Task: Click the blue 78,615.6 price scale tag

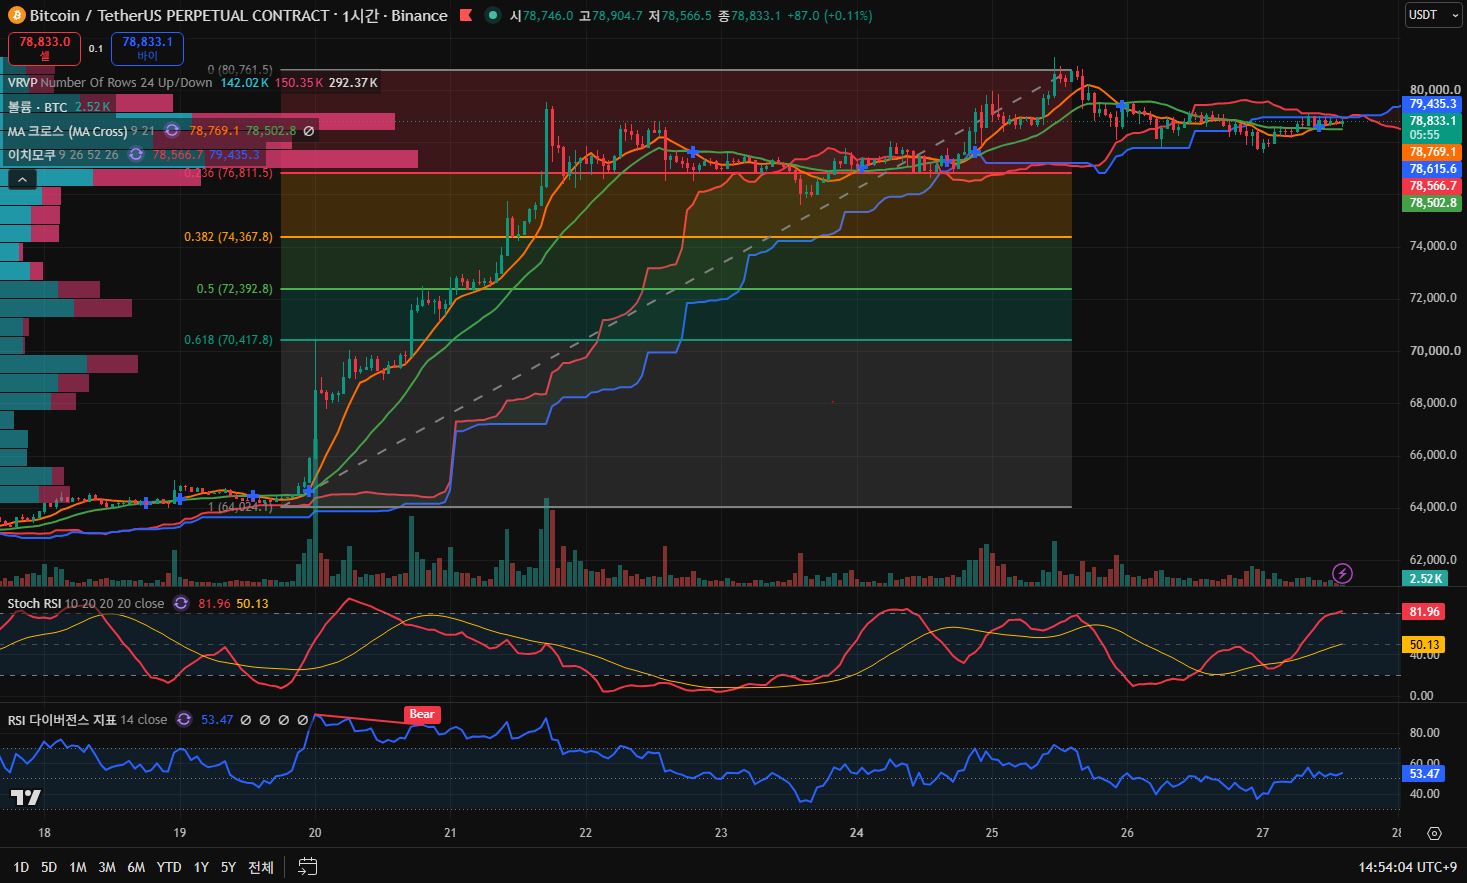Action: (x=1433, y=169)
